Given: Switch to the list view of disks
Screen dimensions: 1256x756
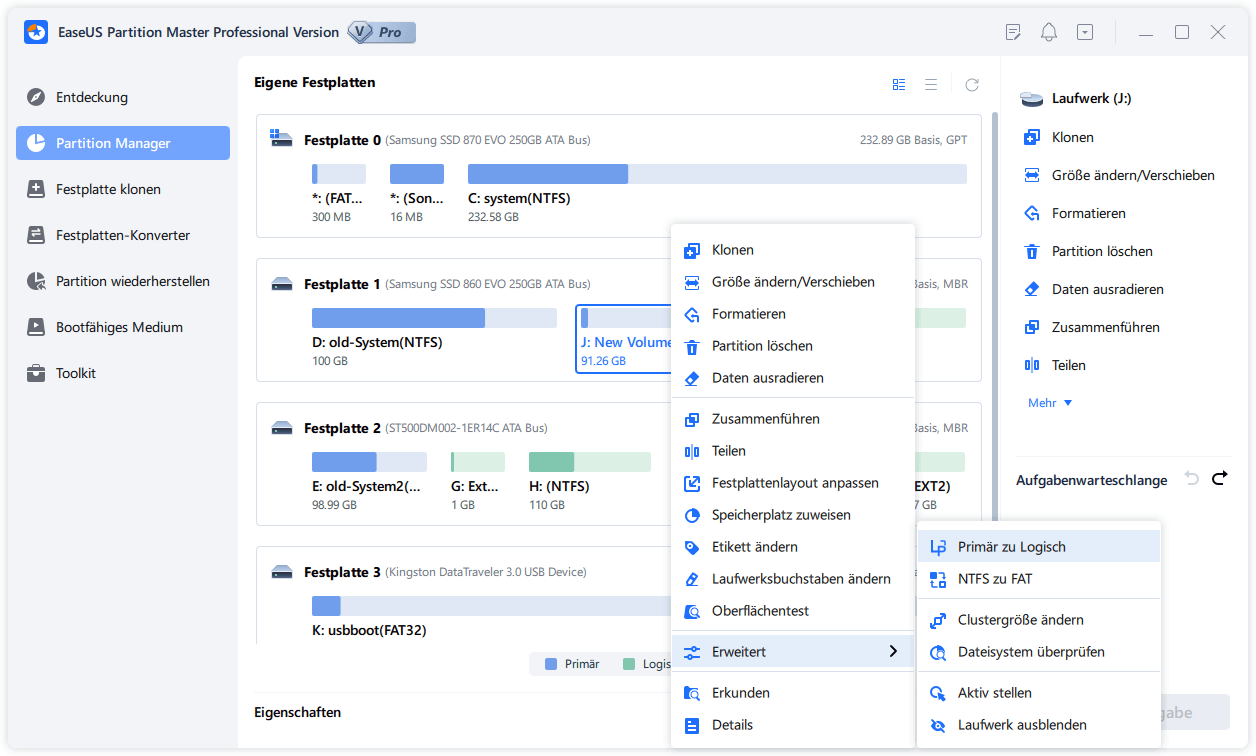Looking at the screenshot, I should click(x=931, y=85).
